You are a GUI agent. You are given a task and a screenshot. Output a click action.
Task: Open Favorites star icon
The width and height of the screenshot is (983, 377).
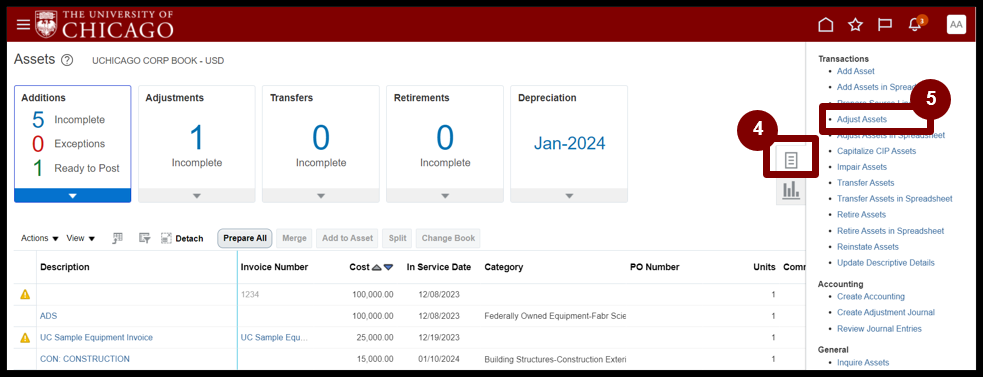pyautogui.click(x=855, y=24)
